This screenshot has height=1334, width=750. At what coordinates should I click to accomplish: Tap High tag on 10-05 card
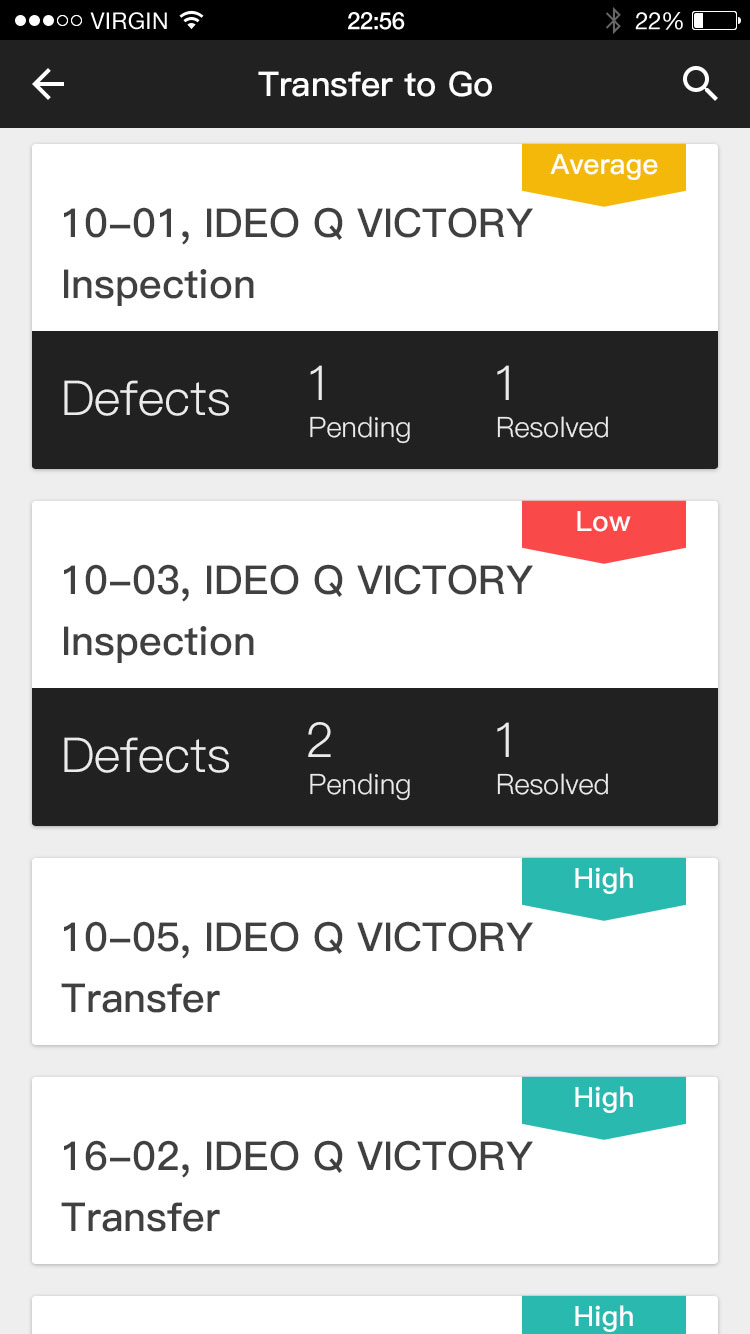tap(604, 884)
